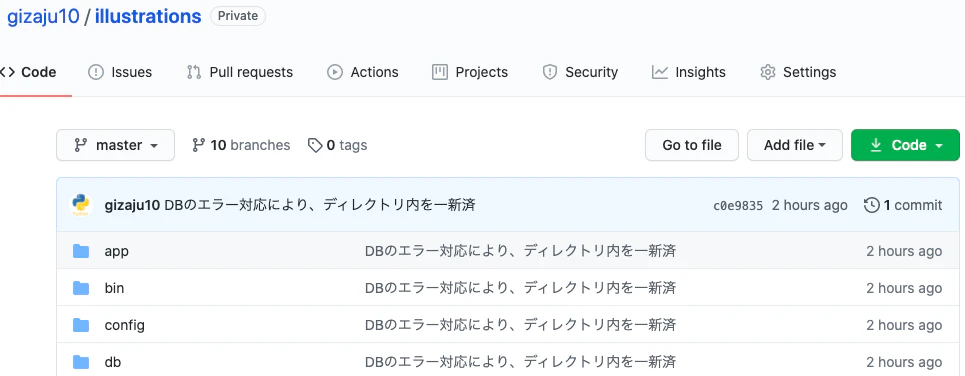The image size is (965, 376).
Task: Click the db row's 2 hours ago timestamp
Action: 904,362
